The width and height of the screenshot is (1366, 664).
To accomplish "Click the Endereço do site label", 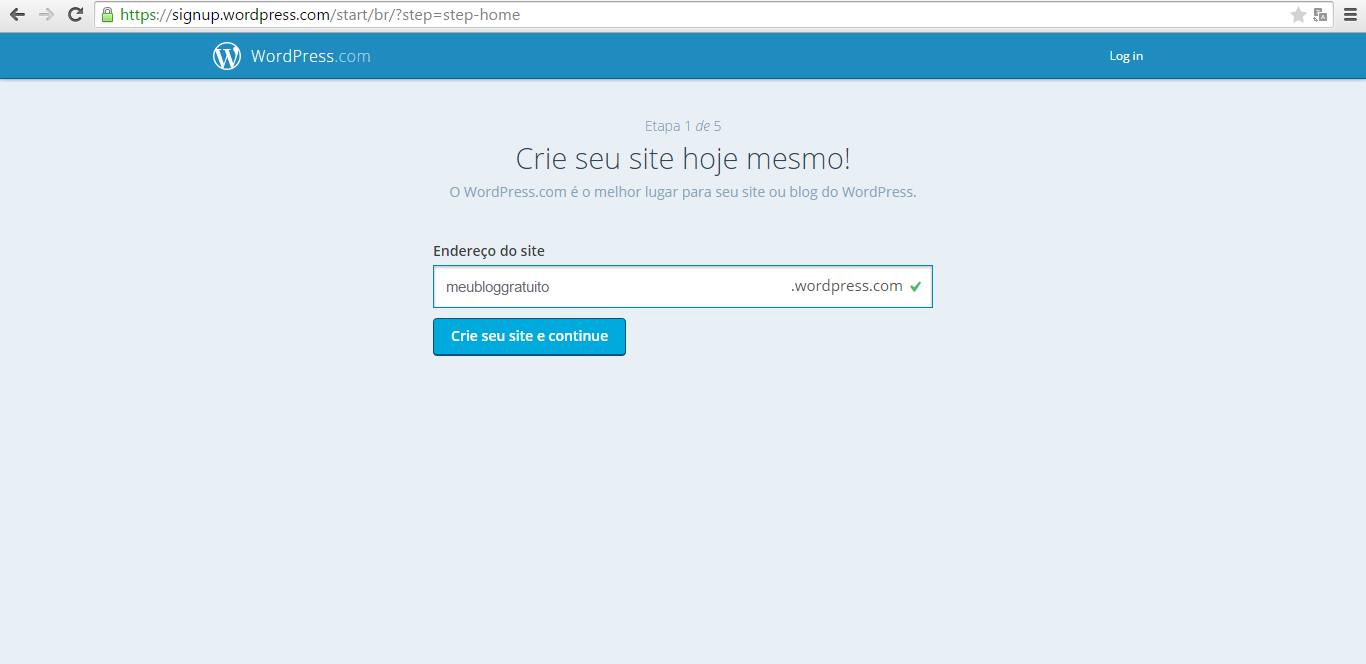I will point(489,251).
